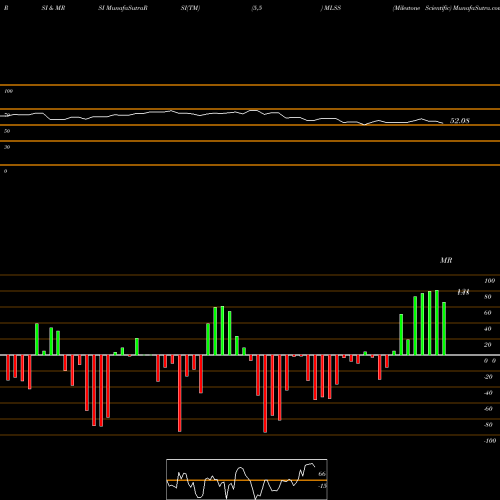Click the '(5,5' parameter text in the header

point(257,8)
